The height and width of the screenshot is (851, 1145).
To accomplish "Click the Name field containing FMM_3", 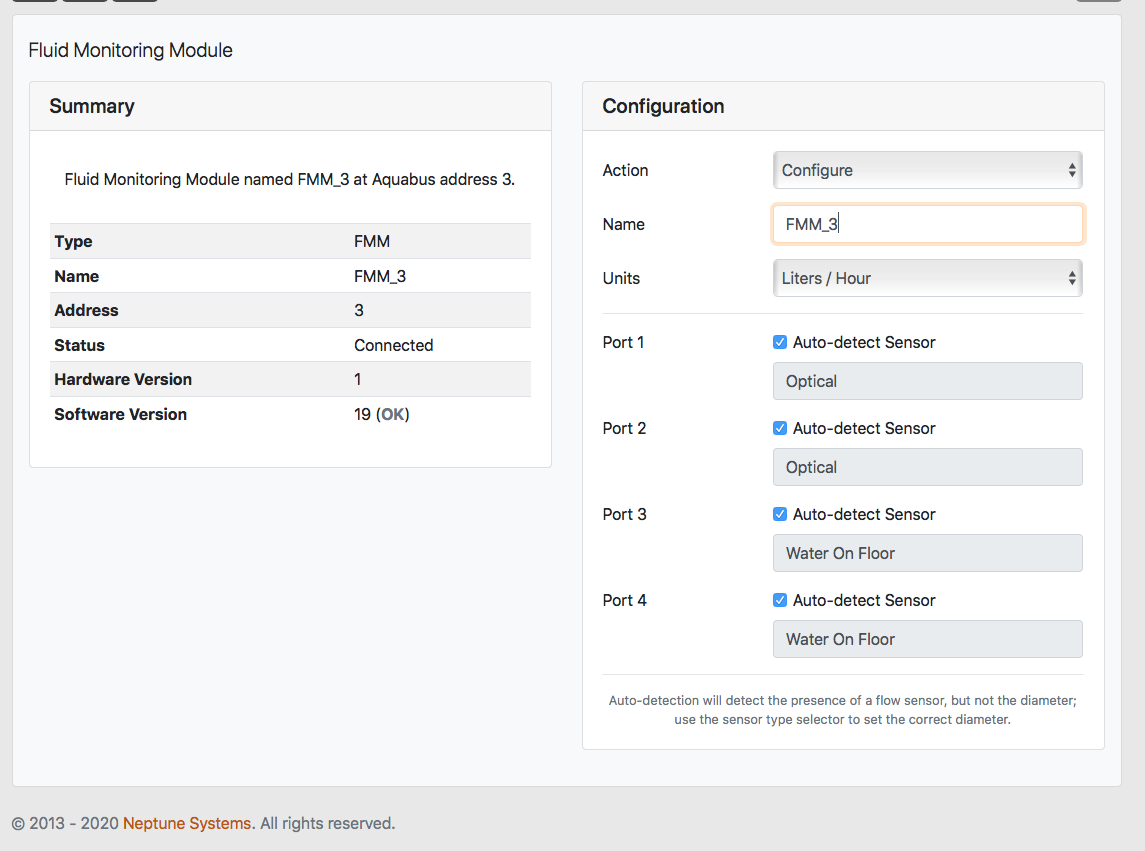I will (927, 224).
